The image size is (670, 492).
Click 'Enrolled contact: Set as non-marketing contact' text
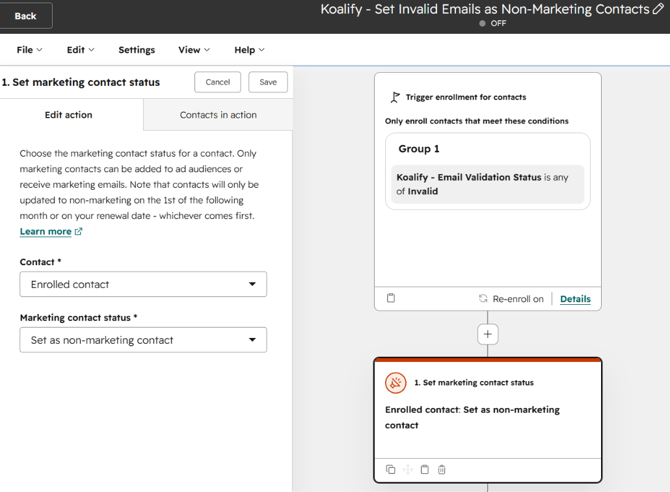tap(472, 417)
